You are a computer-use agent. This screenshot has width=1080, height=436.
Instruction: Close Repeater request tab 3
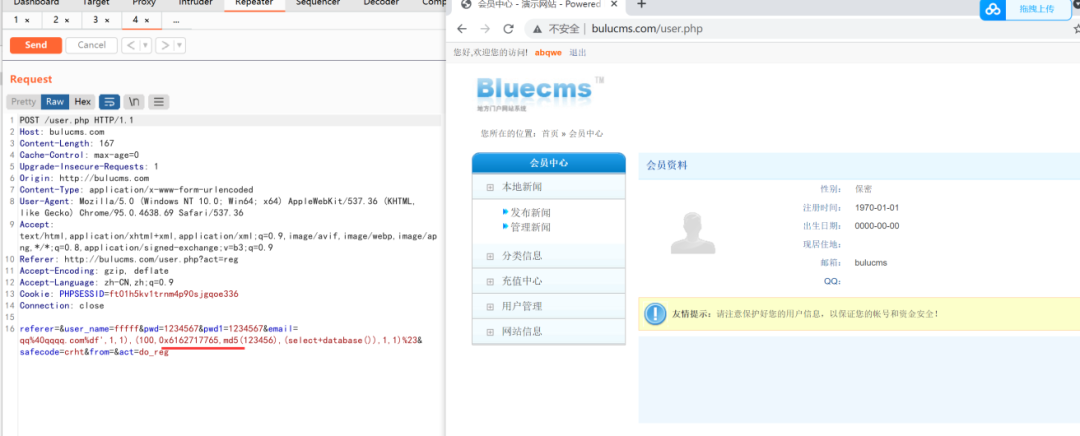107,21
